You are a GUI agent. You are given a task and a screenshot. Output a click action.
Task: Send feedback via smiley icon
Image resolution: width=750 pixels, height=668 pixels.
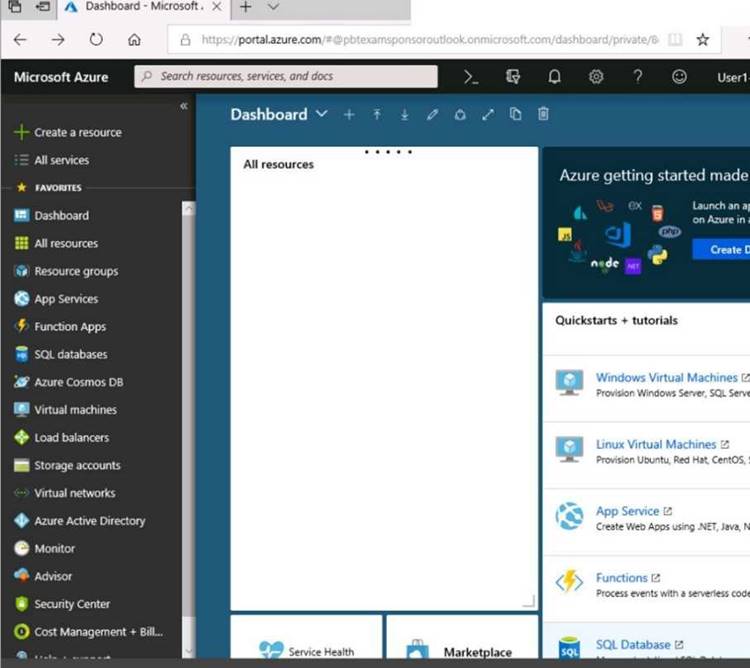tap(679, 77)
